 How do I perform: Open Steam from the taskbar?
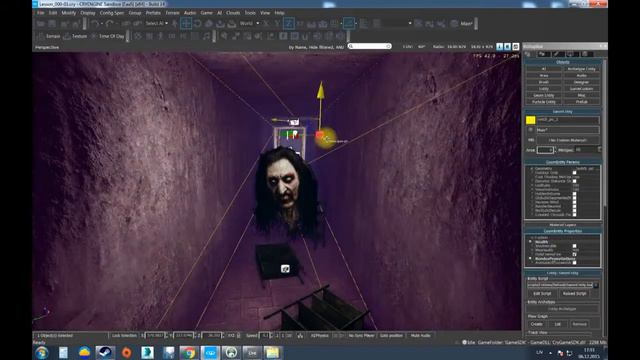click(105, 353)
